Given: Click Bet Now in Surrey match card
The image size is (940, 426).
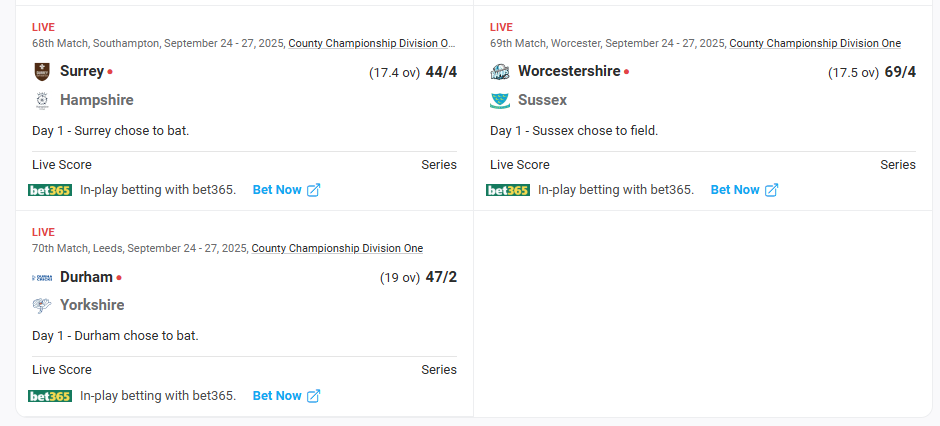Looking at the screenshot, I should tap(277, 190).
